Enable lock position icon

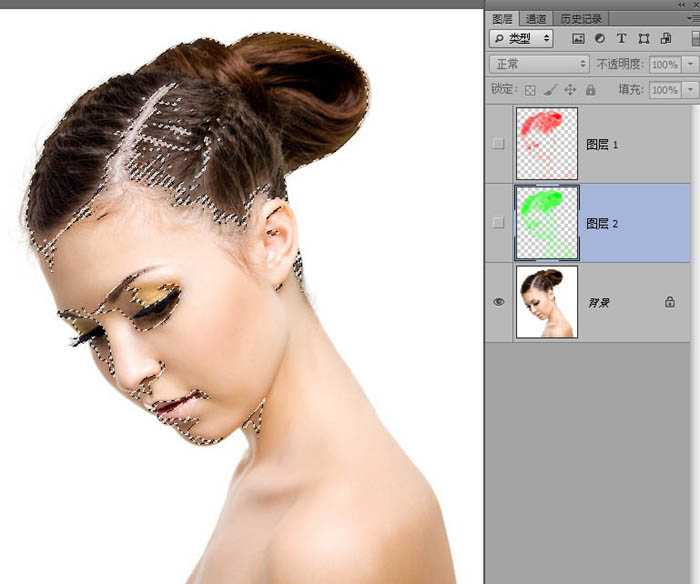[x=570, y=90]
